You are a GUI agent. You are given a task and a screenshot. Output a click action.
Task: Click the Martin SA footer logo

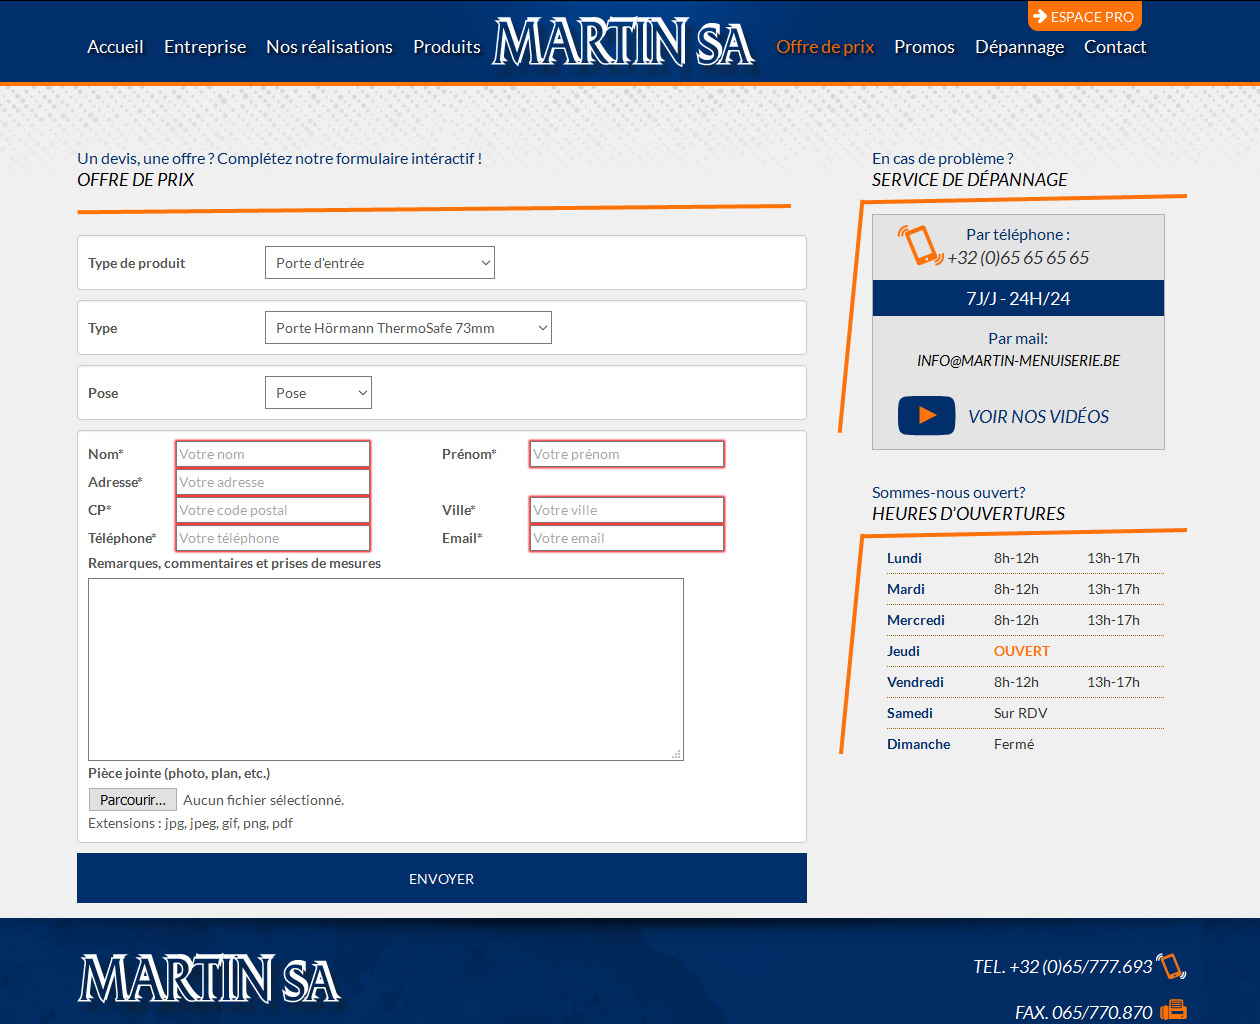[x=210, y=978]
